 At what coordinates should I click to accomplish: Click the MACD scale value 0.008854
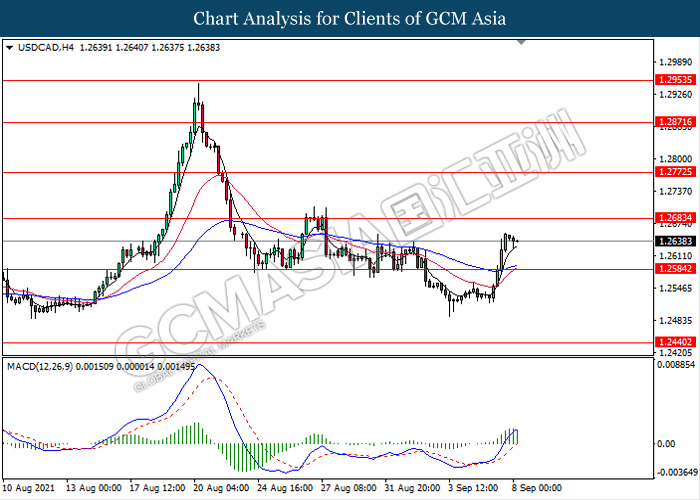coord(676,365)
